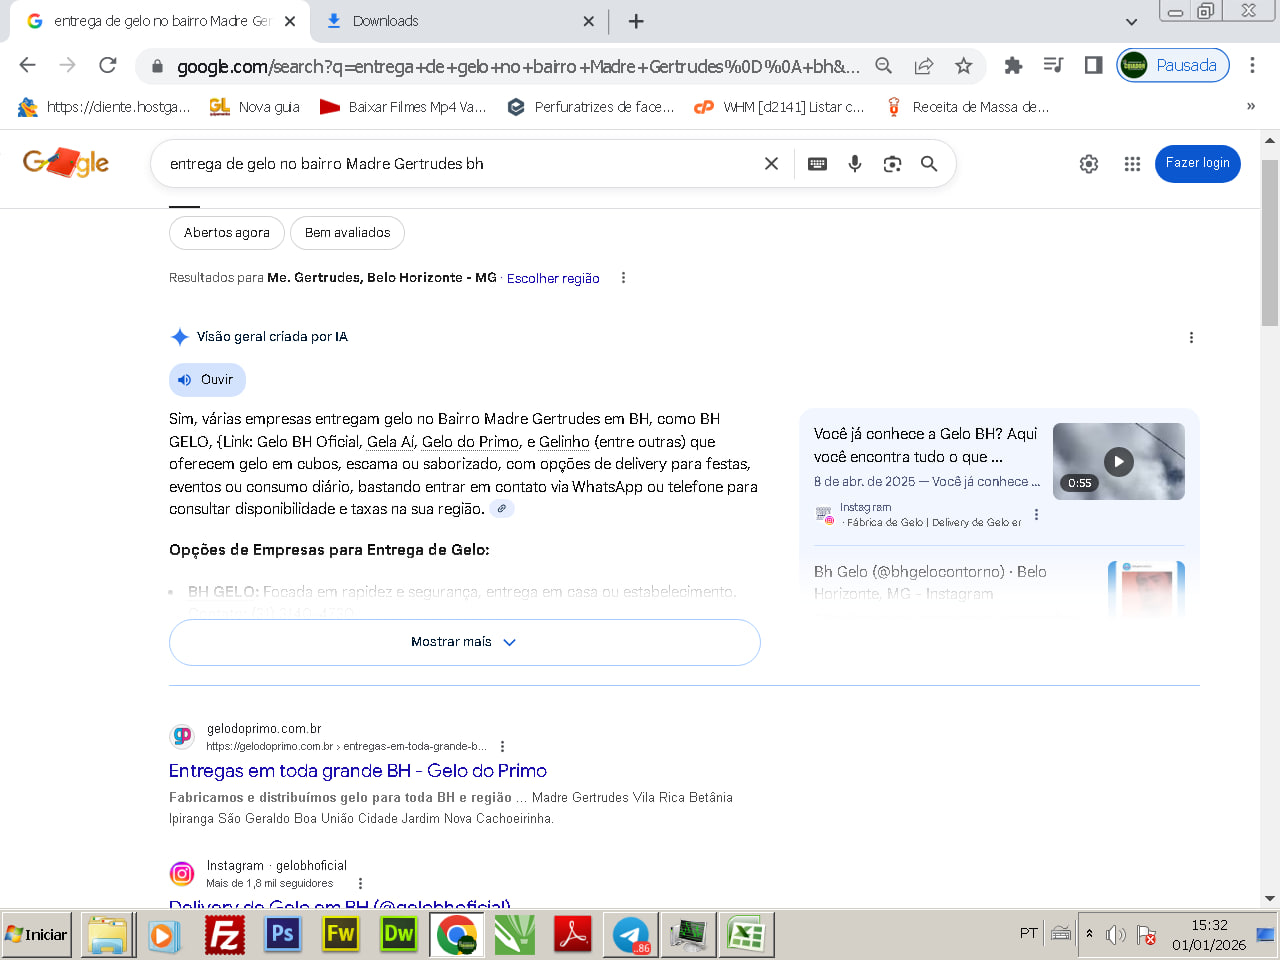
Task: Open Chrome extensions puzzle icon
Action: pyautogui.click(x=1013, y=66)
